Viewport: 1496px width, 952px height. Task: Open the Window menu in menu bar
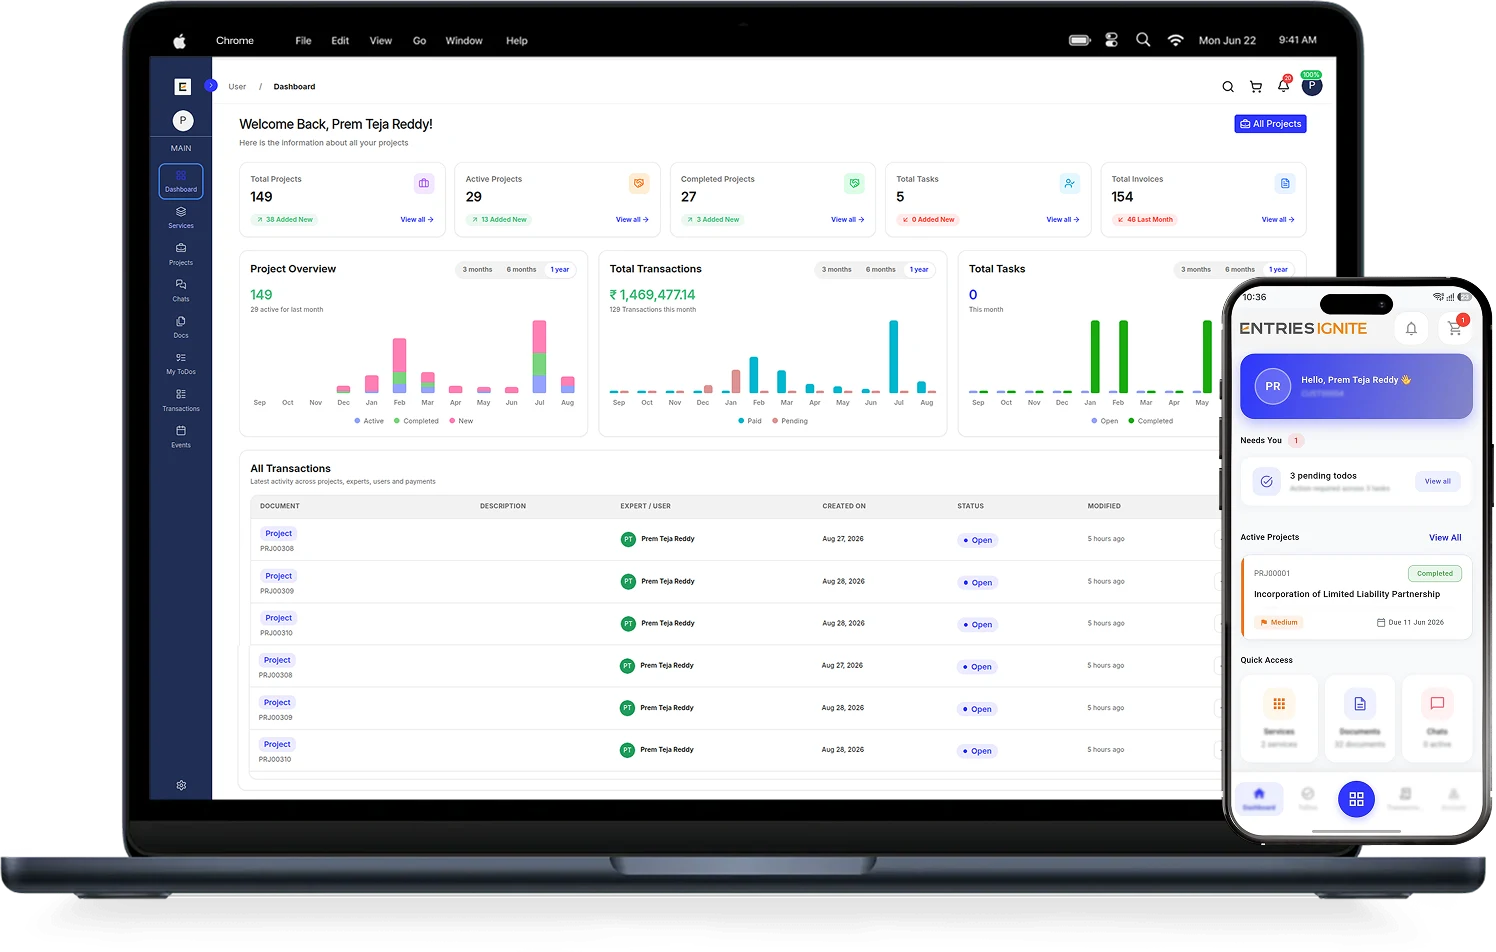[x=464, y=41]
